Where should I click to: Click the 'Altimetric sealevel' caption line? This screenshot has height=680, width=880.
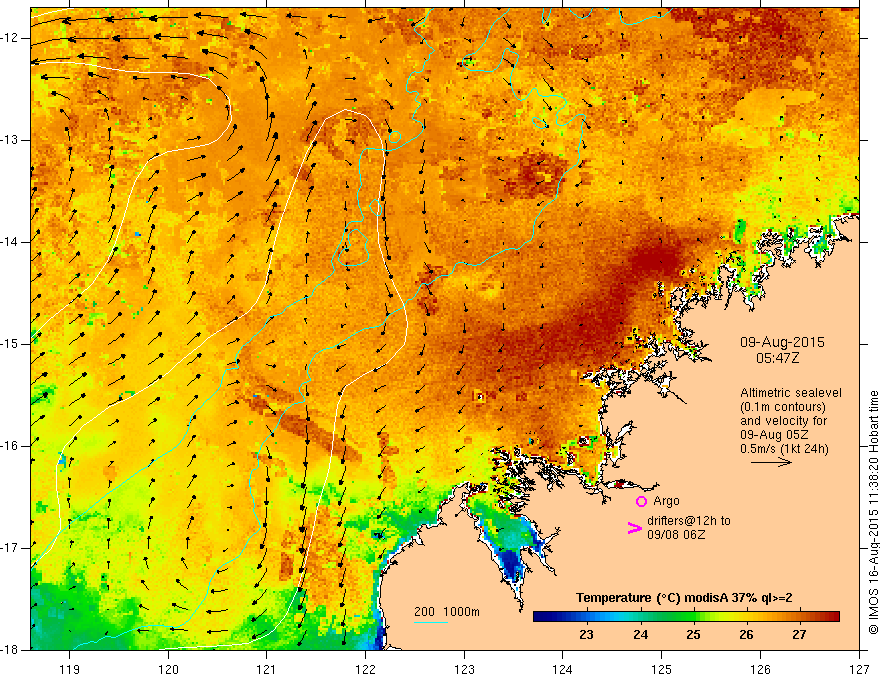[x=791, y=393]
